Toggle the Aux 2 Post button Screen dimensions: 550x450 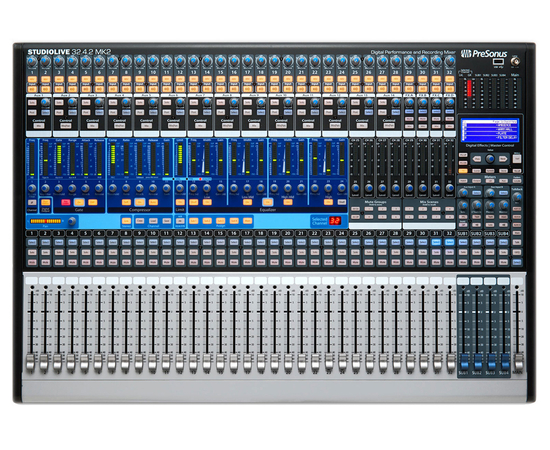tap(59, 113)
